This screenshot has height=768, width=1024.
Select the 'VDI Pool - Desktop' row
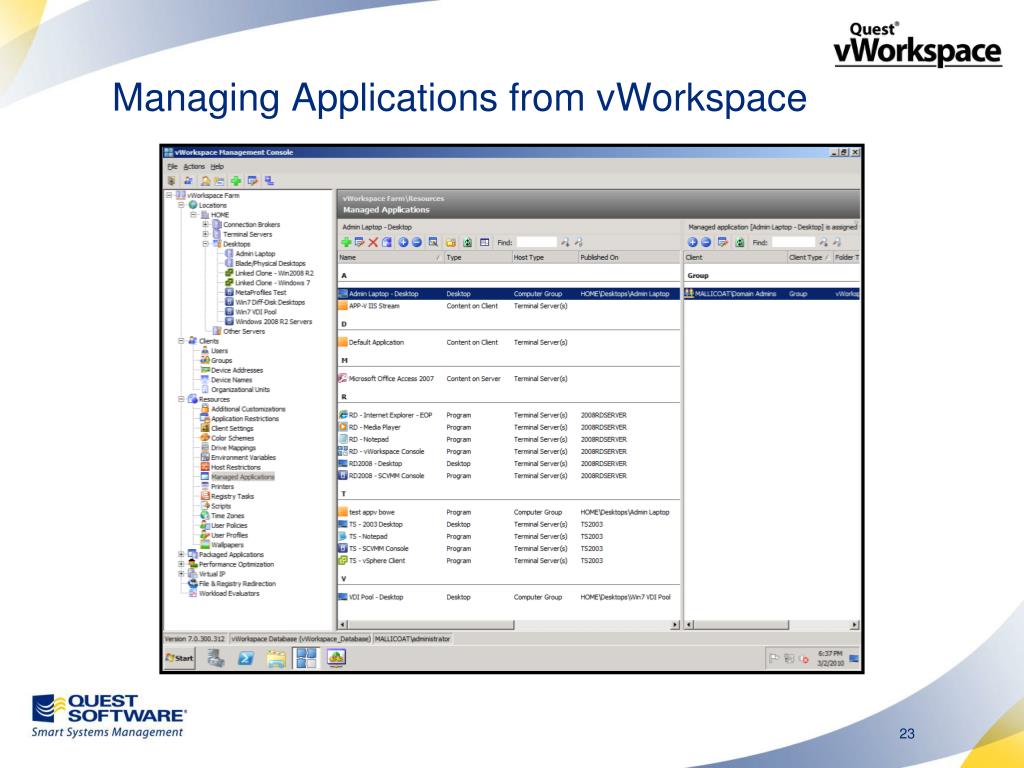point(509,597)
